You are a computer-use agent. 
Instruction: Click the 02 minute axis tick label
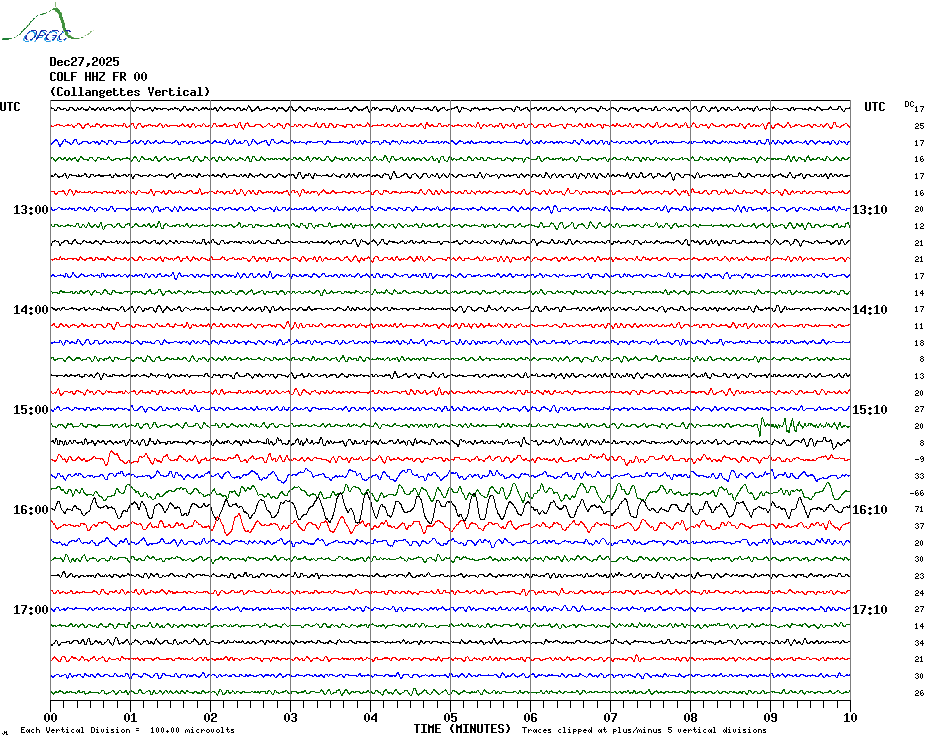pos(211,717)
